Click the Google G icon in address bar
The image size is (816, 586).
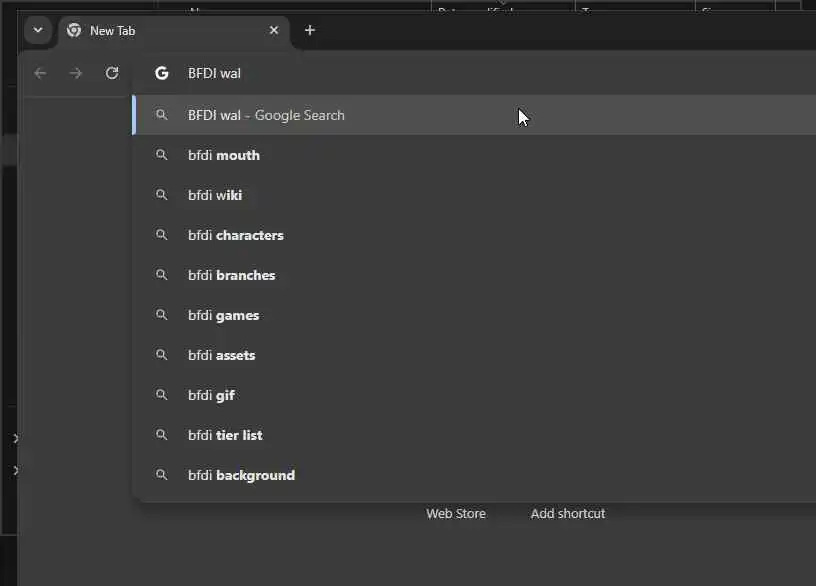162,73
